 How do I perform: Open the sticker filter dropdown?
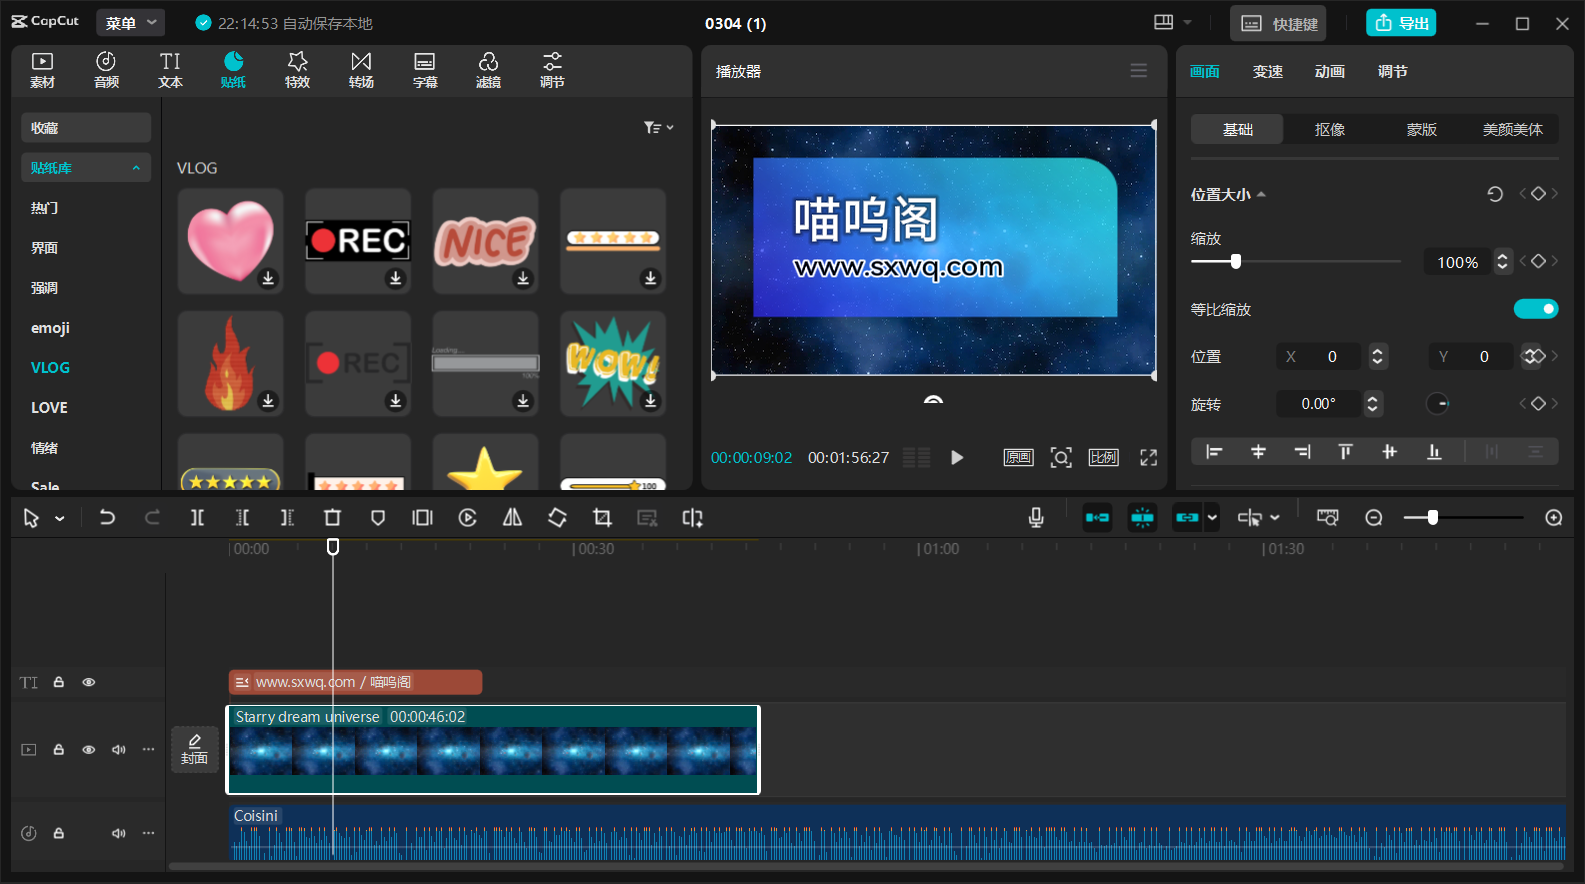tap(659, 127)
